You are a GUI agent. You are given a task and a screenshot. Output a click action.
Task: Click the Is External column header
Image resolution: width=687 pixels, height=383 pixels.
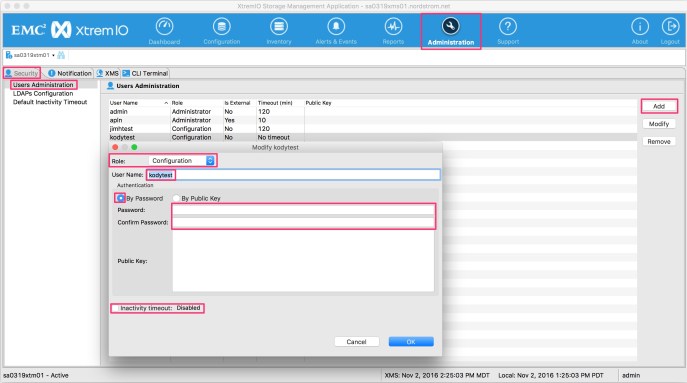(239, 103)
